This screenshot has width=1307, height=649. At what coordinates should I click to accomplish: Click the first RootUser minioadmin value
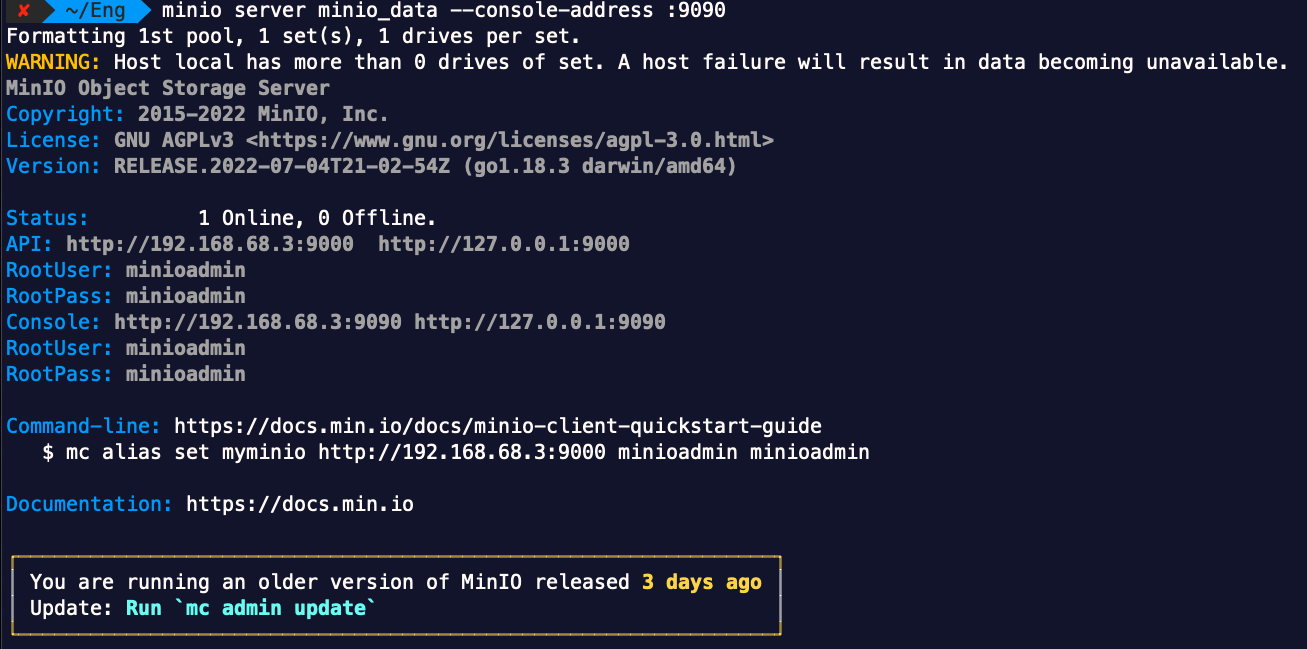pyautogui.click(x=186, y=270)
